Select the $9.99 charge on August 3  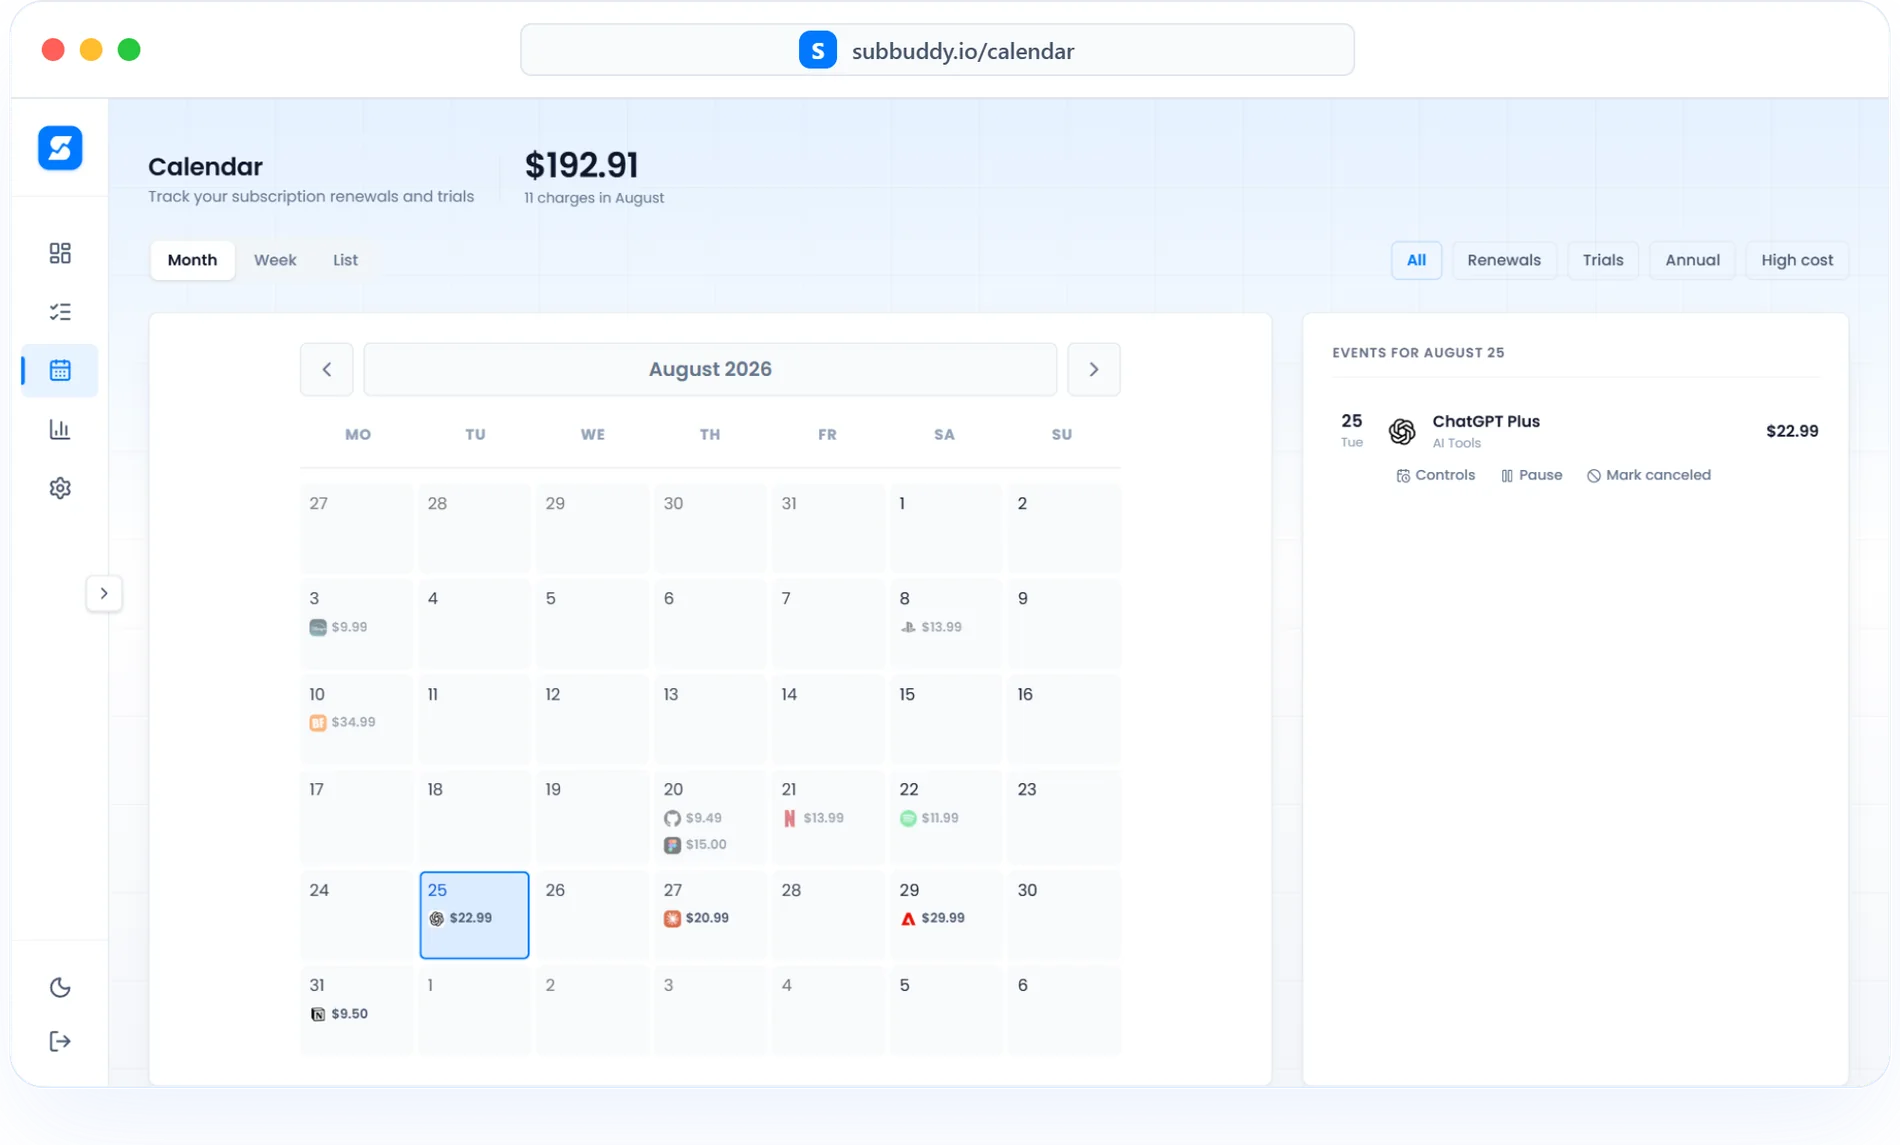[339, 627]
